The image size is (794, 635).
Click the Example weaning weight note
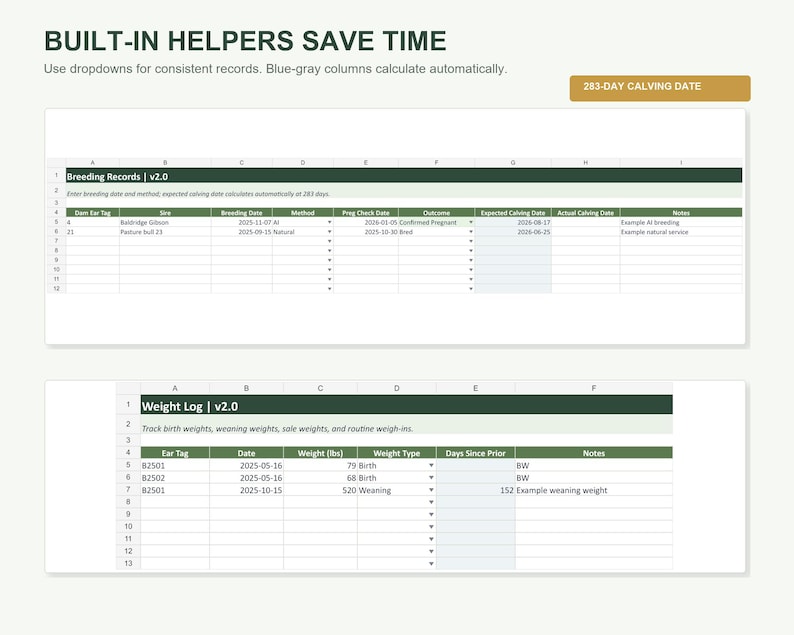point(594,490)
